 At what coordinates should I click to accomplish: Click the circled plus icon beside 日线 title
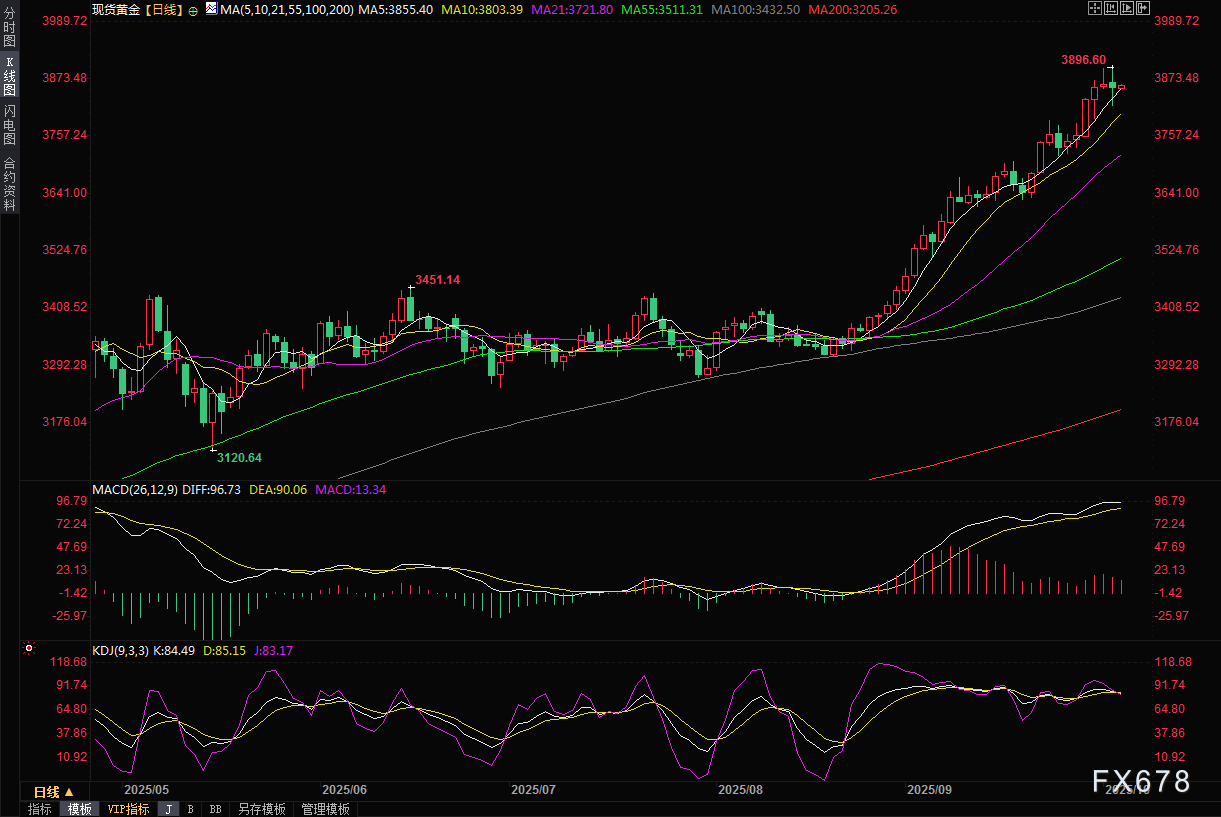pos(193,10)
